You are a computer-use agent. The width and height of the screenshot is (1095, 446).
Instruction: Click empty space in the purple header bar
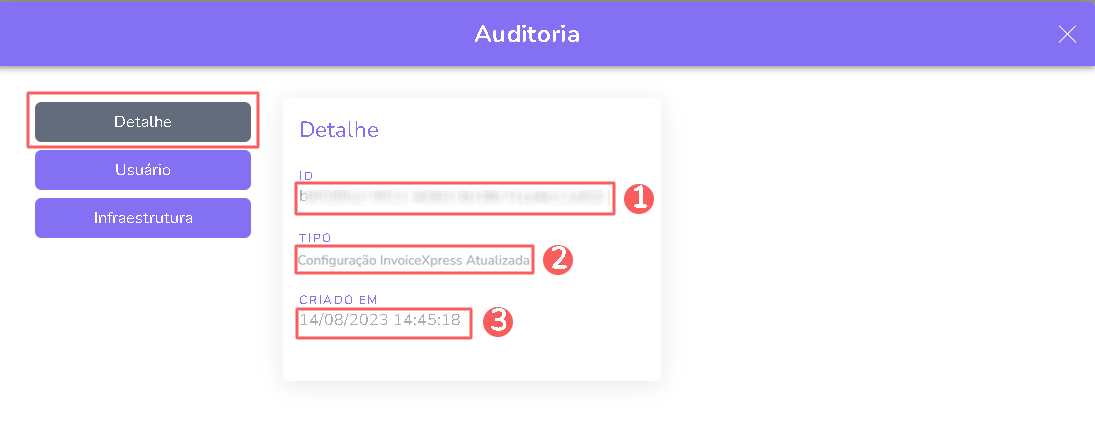250,34
